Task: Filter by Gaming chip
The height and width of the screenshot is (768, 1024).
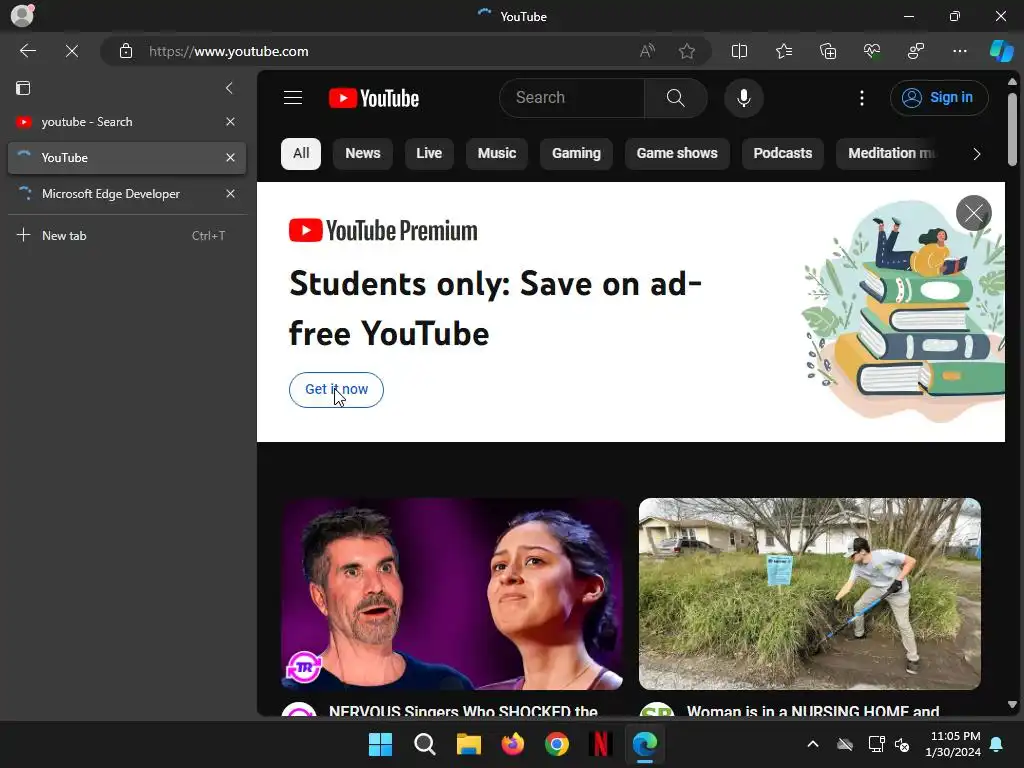Action: click(x=576, y=153)
